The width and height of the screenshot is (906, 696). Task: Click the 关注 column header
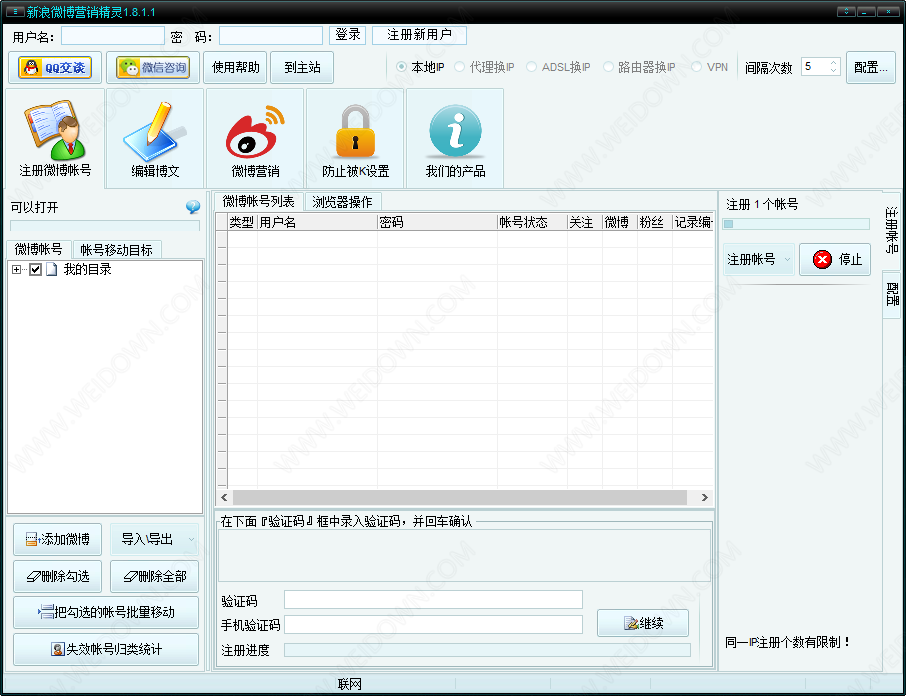(x=585, y=222)
